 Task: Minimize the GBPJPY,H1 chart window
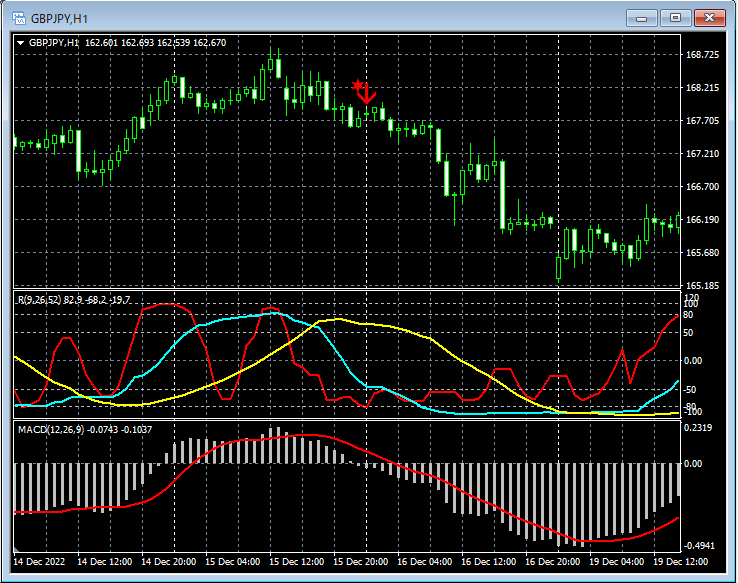642,18
